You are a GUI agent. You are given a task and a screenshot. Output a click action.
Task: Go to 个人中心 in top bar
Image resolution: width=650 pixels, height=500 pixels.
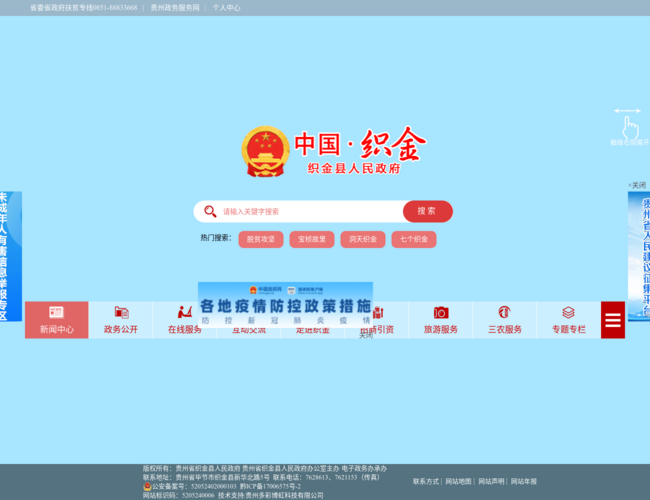pos(226,7)
